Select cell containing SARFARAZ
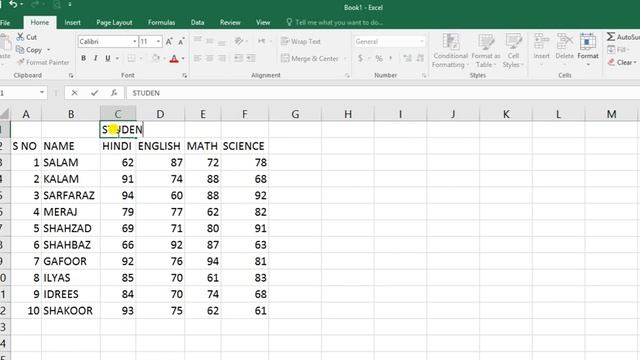Viewport: 640px width, 360px height. click(70, 196)
